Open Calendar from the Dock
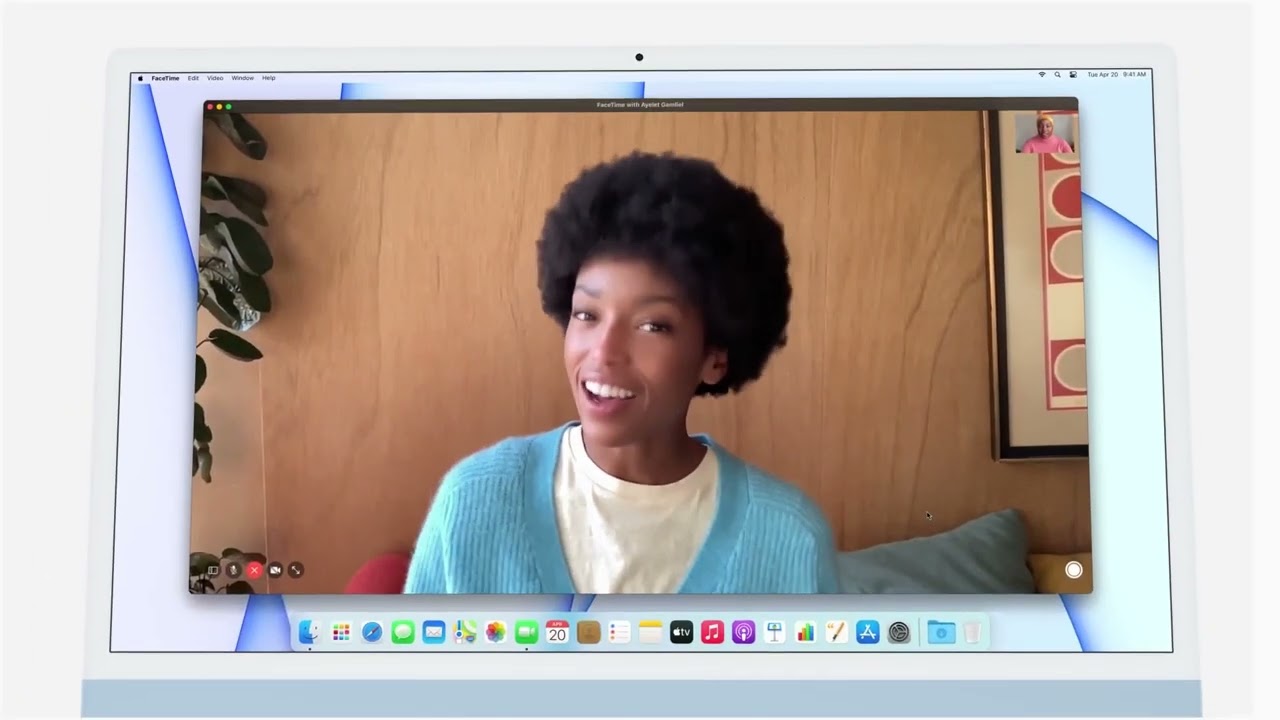 click(558, 632)
